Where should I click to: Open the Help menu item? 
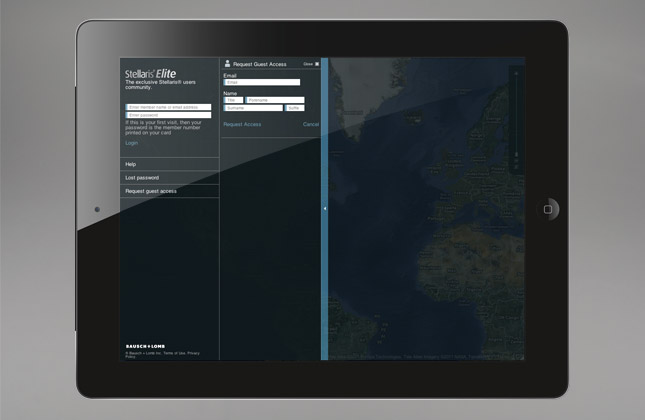tap(169, 164)
